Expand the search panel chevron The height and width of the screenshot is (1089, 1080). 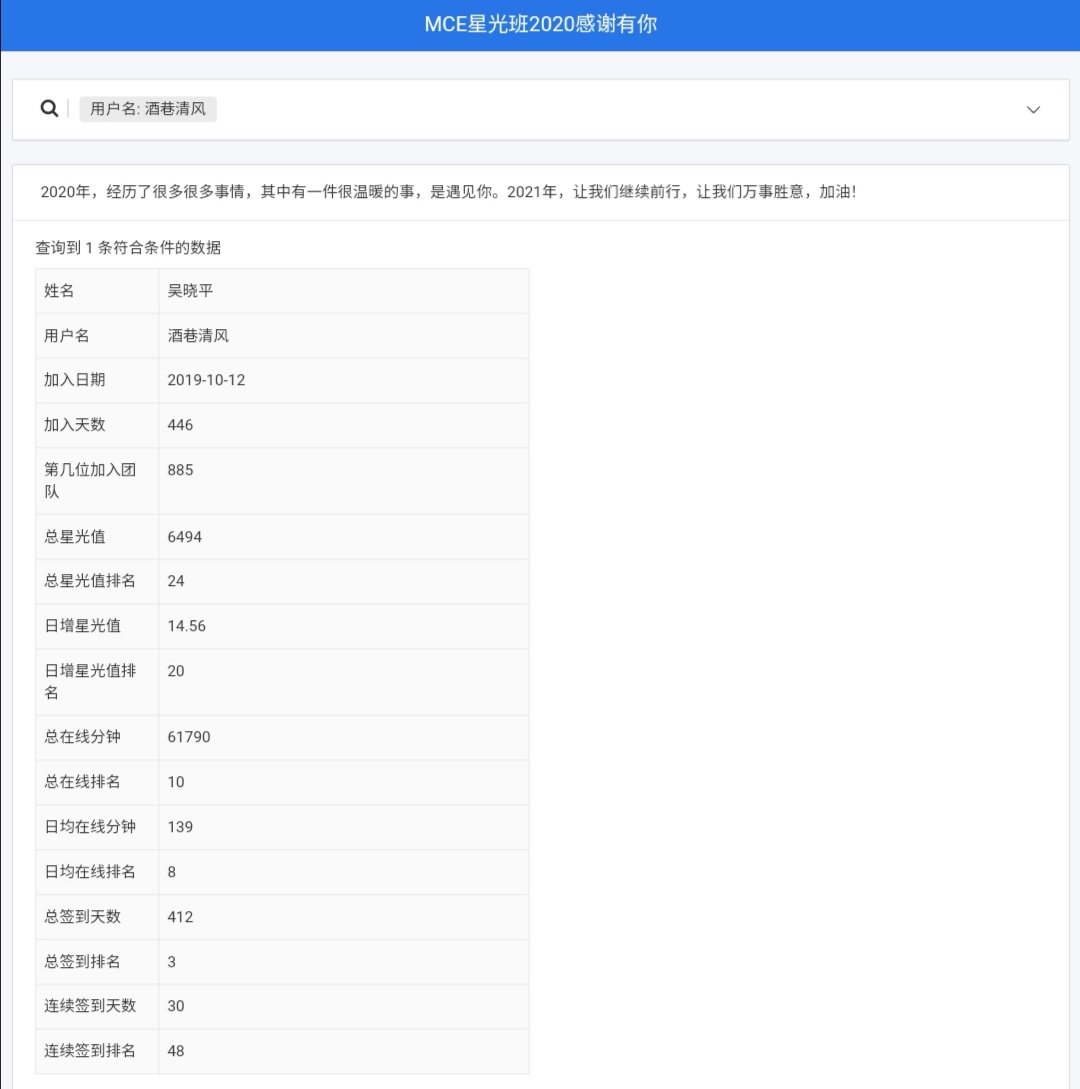click(1033, 110)
